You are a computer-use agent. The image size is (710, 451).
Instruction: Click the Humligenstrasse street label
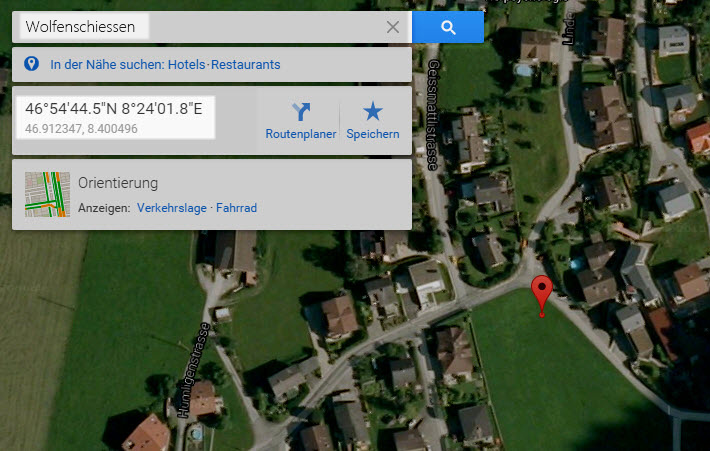(x=194, y=370)
